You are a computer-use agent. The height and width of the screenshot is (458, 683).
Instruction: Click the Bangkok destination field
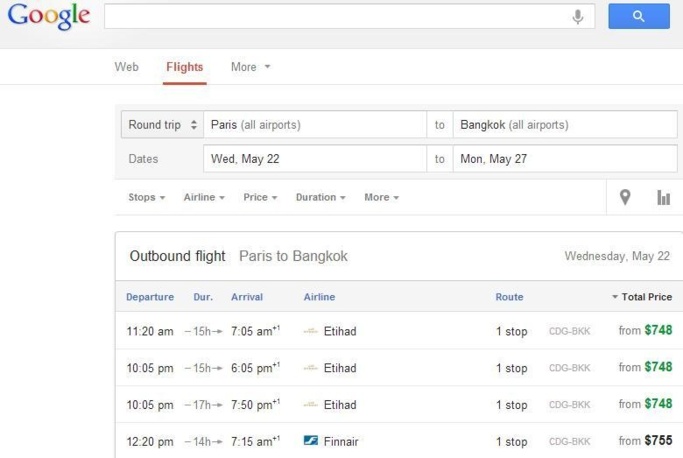[564, 125]
